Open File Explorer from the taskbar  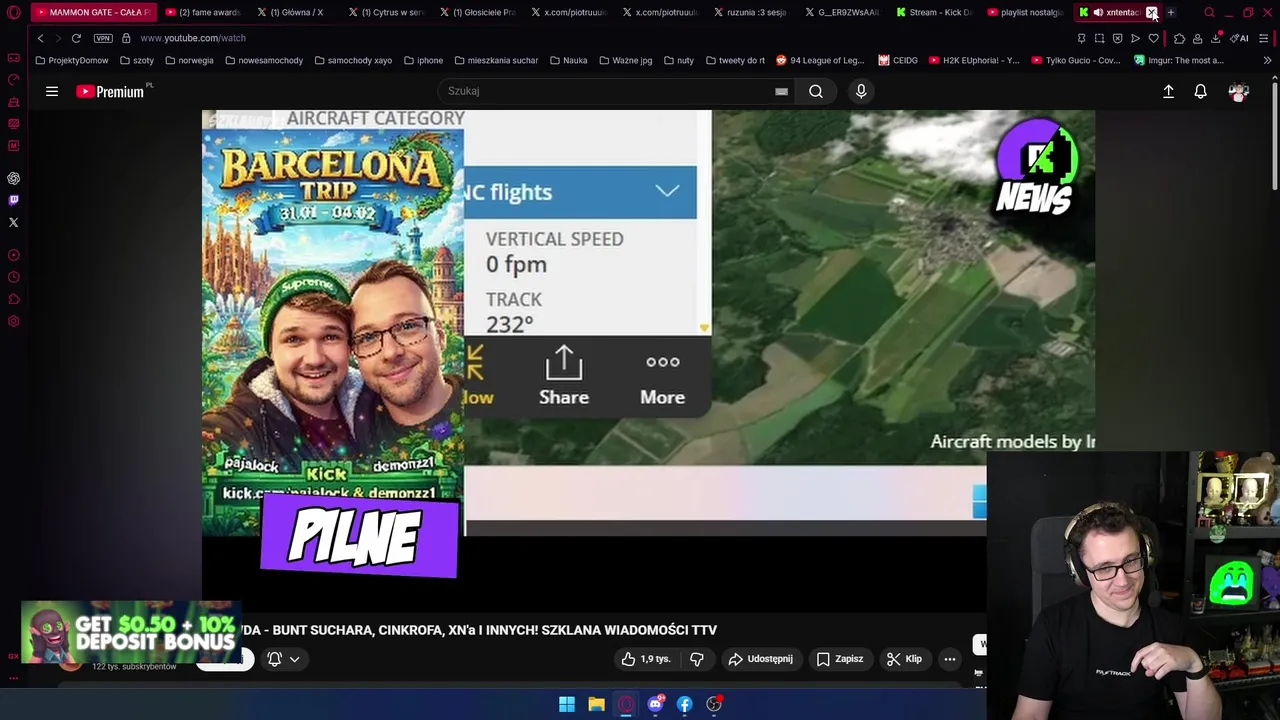pyautogui.click(x=596, y=704)
